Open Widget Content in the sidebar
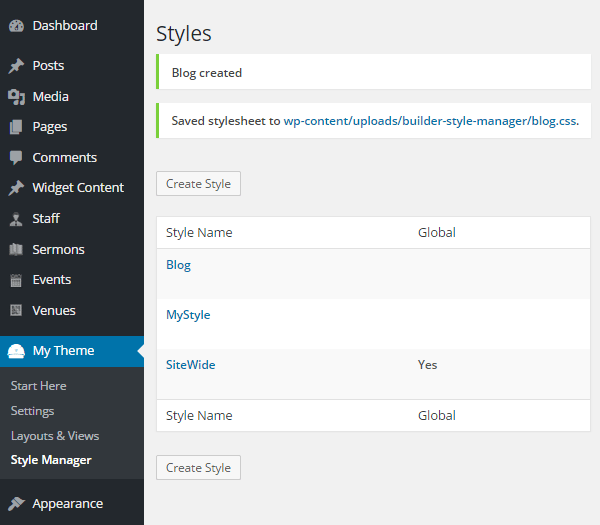The height and width of the screenshot is (525, 600). [72, 188]
